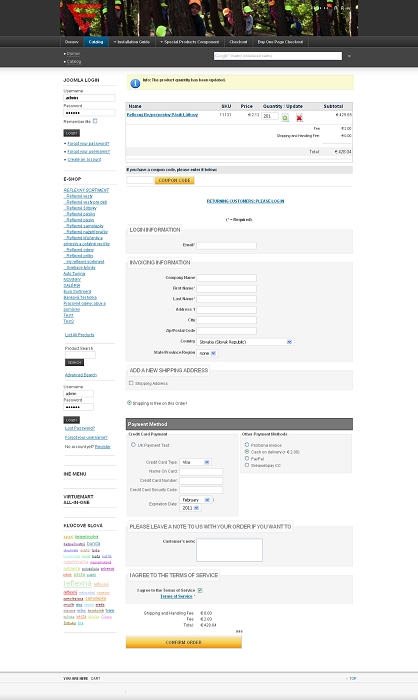Click the Company Name input field
This screenshot has width=418, height=700.
point(226,278)
